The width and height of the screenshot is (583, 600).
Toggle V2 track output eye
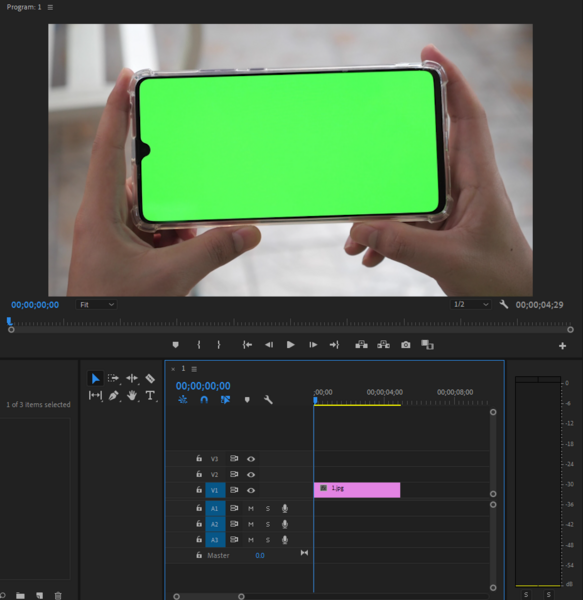[x=251, y=474]
